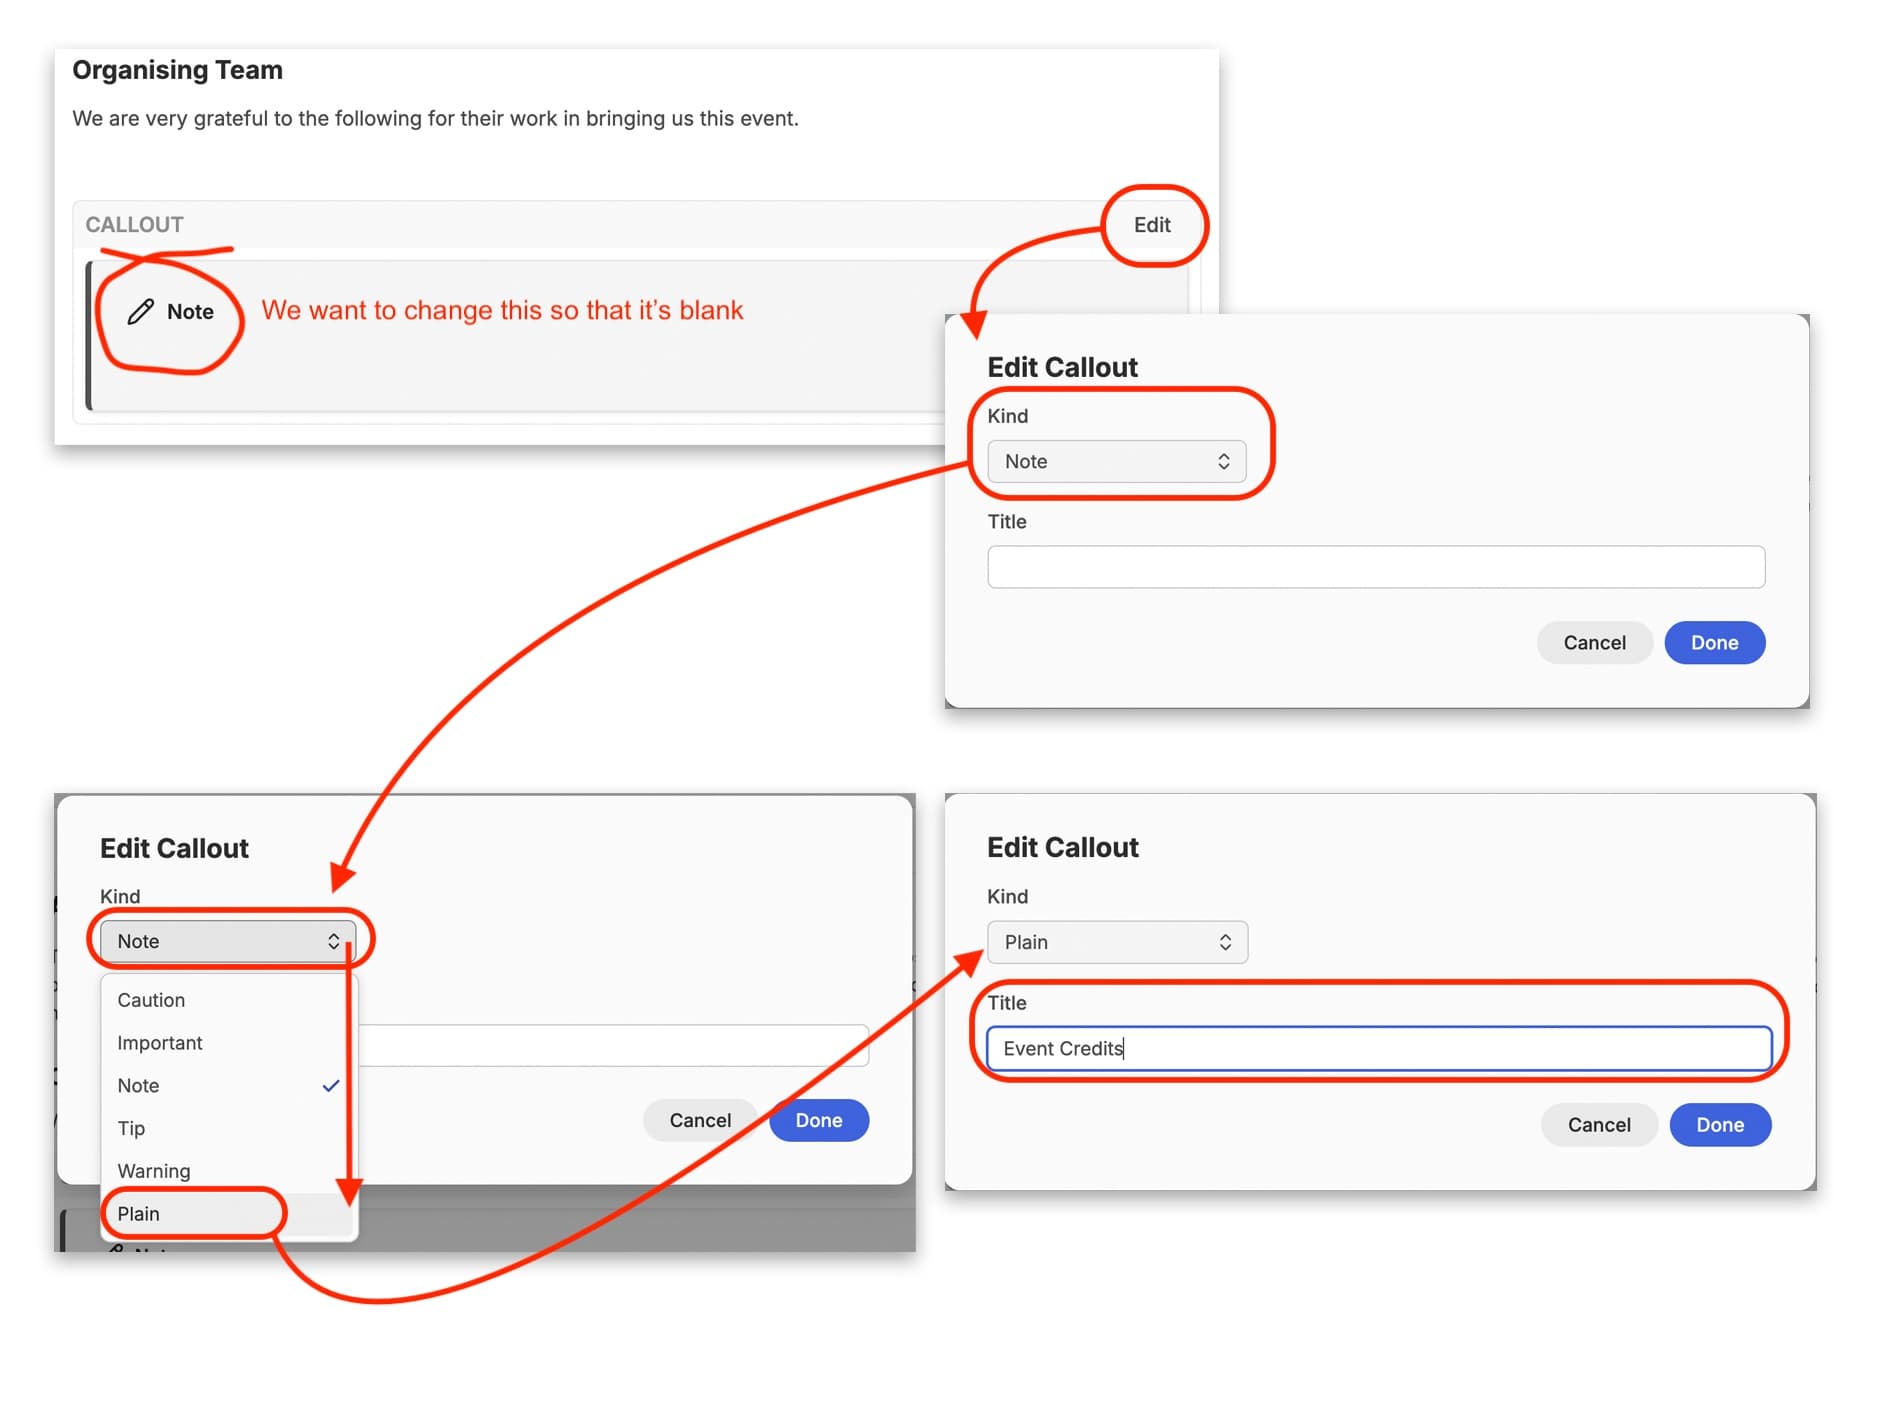Choose Plain at the bottom of Kind menu
This screenshot has width=1890, height=1417.
[139, 1214]
